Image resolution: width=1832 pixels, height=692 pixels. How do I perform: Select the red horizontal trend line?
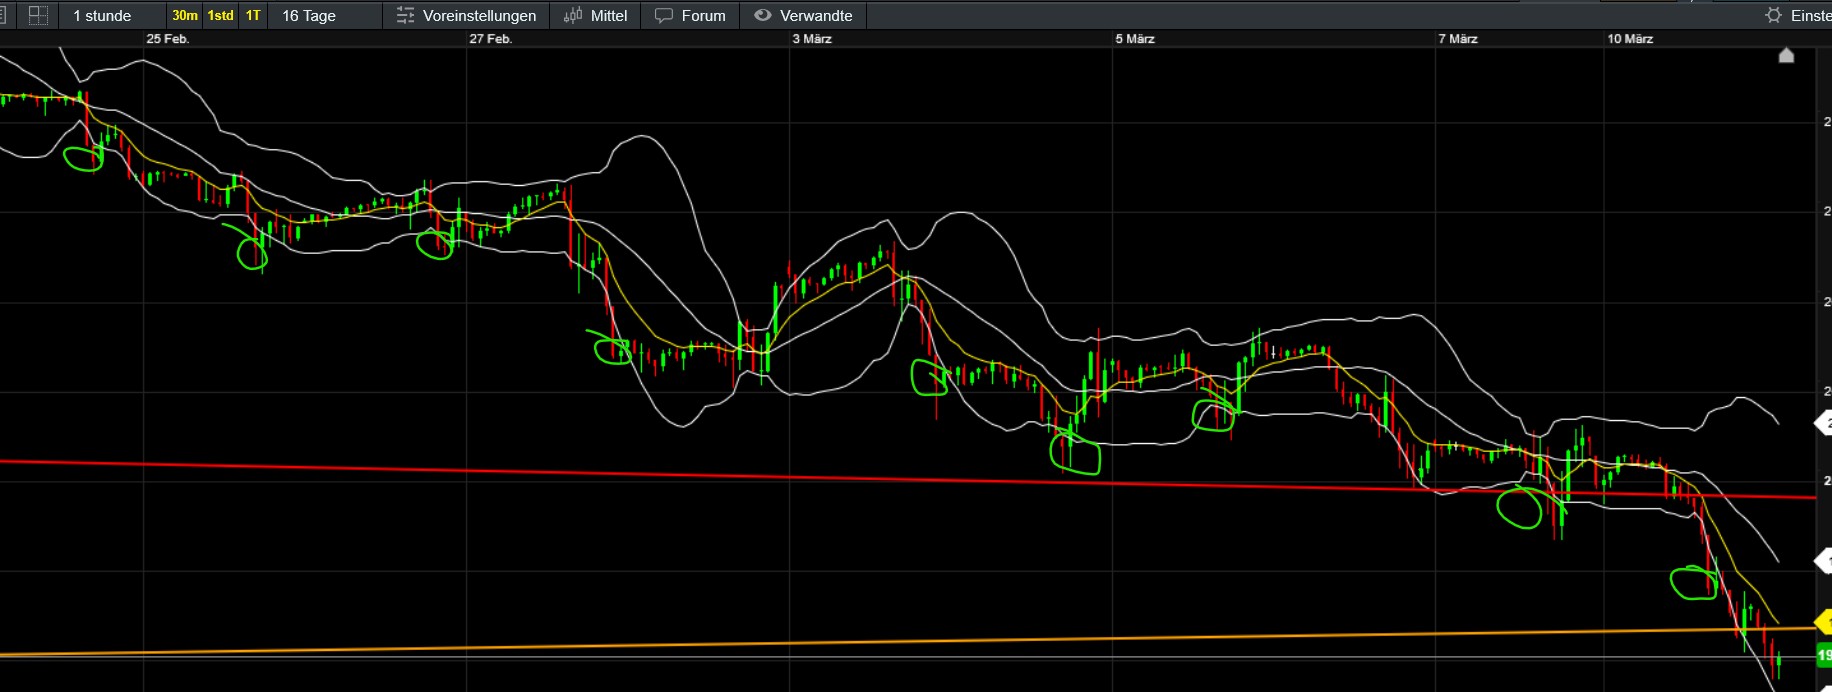(x=700, y=476)
